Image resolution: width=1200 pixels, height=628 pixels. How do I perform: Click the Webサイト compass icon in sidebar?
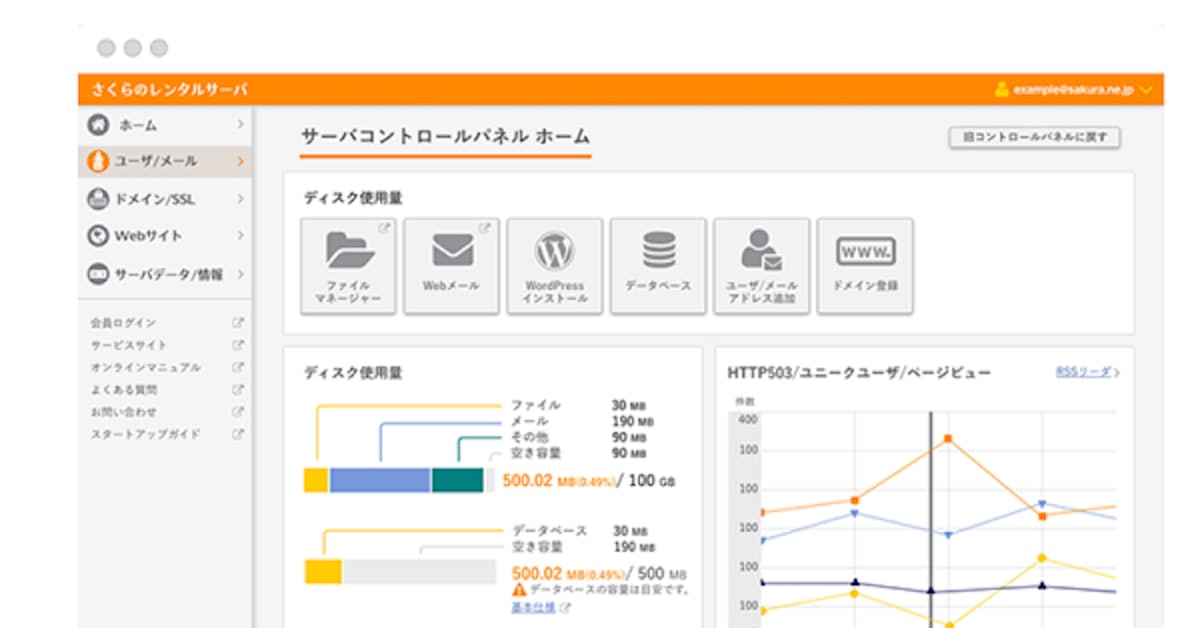click(x=98, y=236)
